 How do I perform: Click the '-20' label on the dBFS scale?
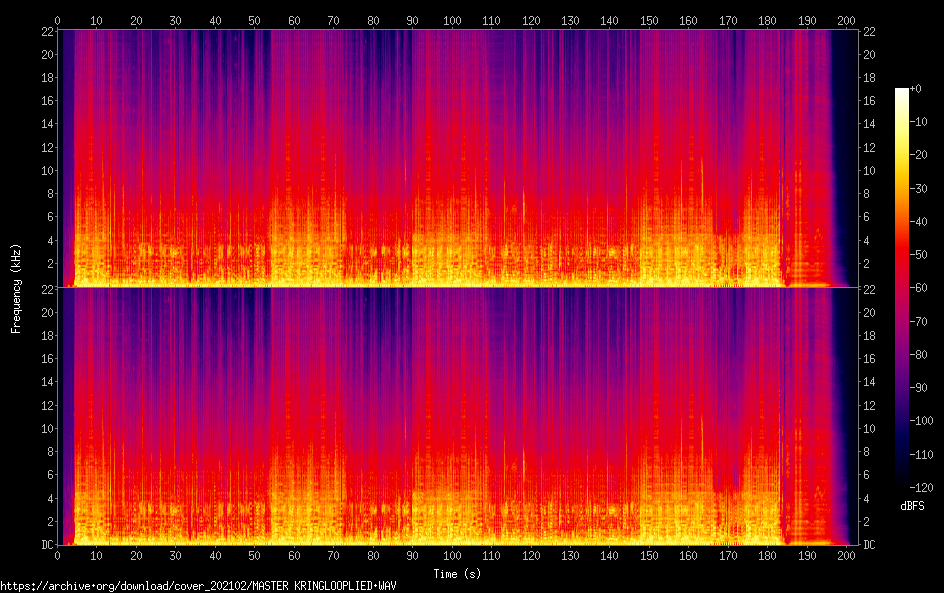918,155
